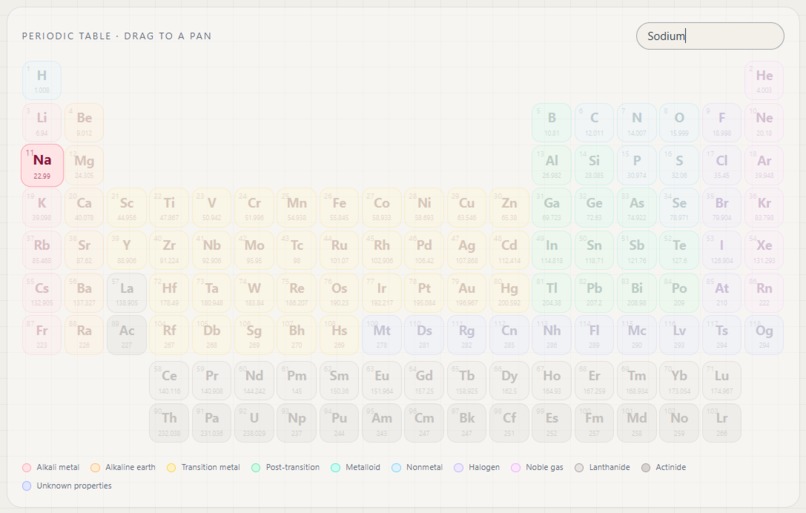
Task: Click the Ti titanium tile
Action: [x=169, y=208]
